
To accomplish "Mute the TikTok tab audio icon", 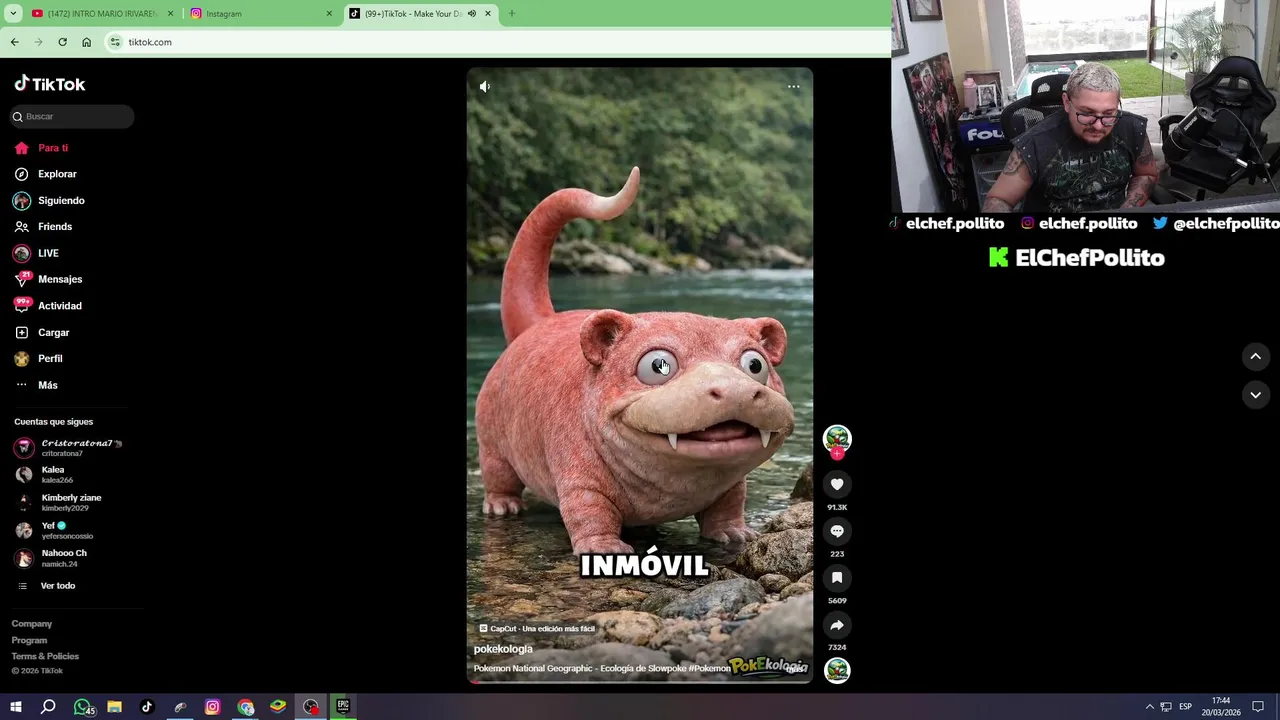I will 471,14.
